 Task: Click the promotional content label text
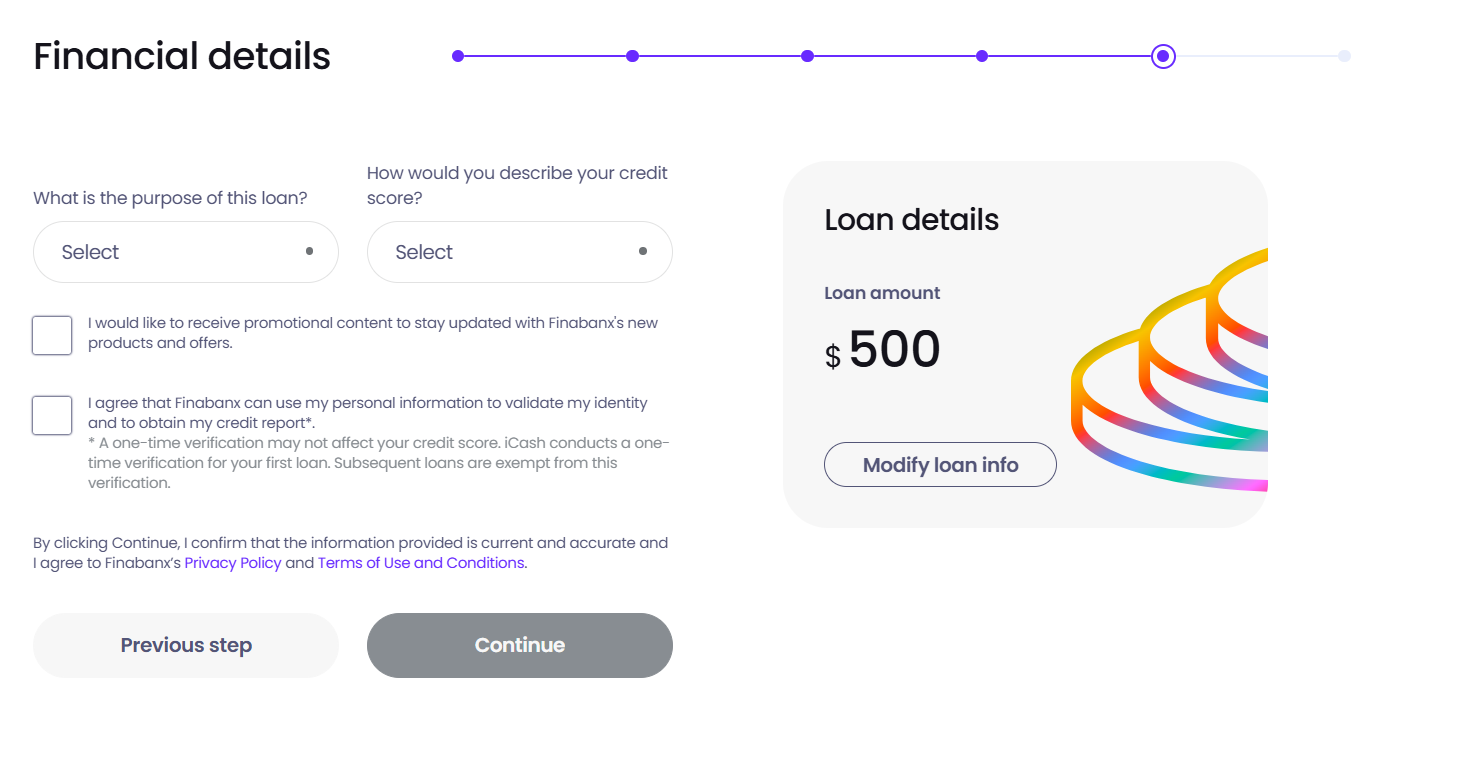pos(372,333)
